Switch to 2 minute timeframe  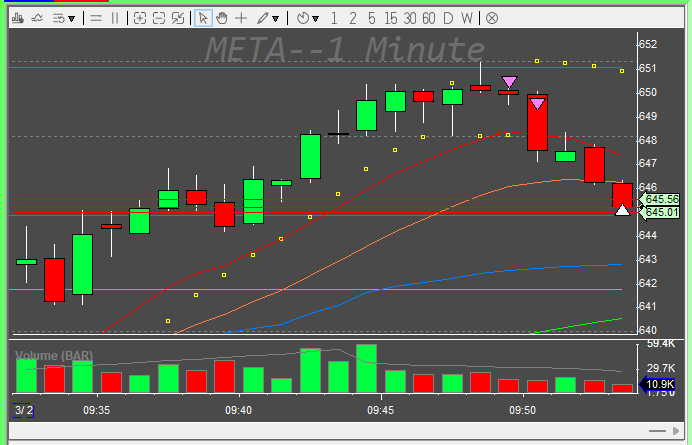[x=353, y=19]
